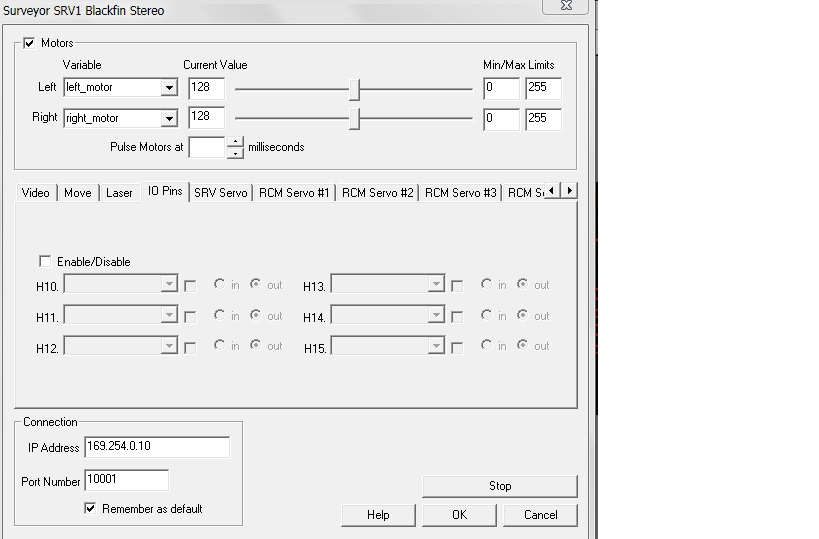Click the left motor slider handle
The image size is (819, 539).
(x=354, y=89)
